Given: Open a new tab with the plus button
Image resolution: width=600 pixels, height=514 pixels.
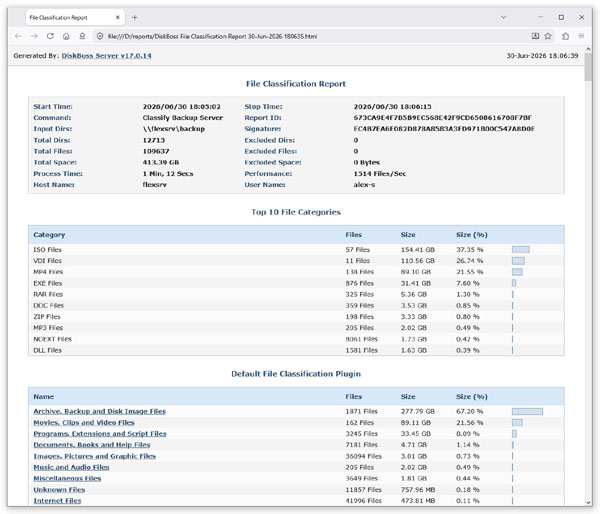Looking at the screenshot, I should pyautogui.click(x=134, y=17).
